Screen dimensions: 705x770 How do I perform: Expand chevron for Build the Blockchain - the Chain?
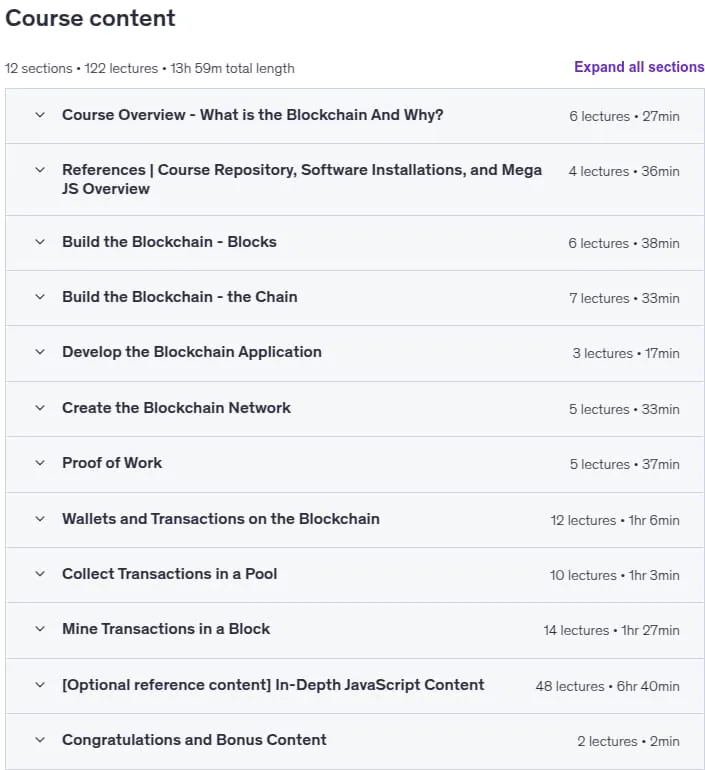click(40, 297)
